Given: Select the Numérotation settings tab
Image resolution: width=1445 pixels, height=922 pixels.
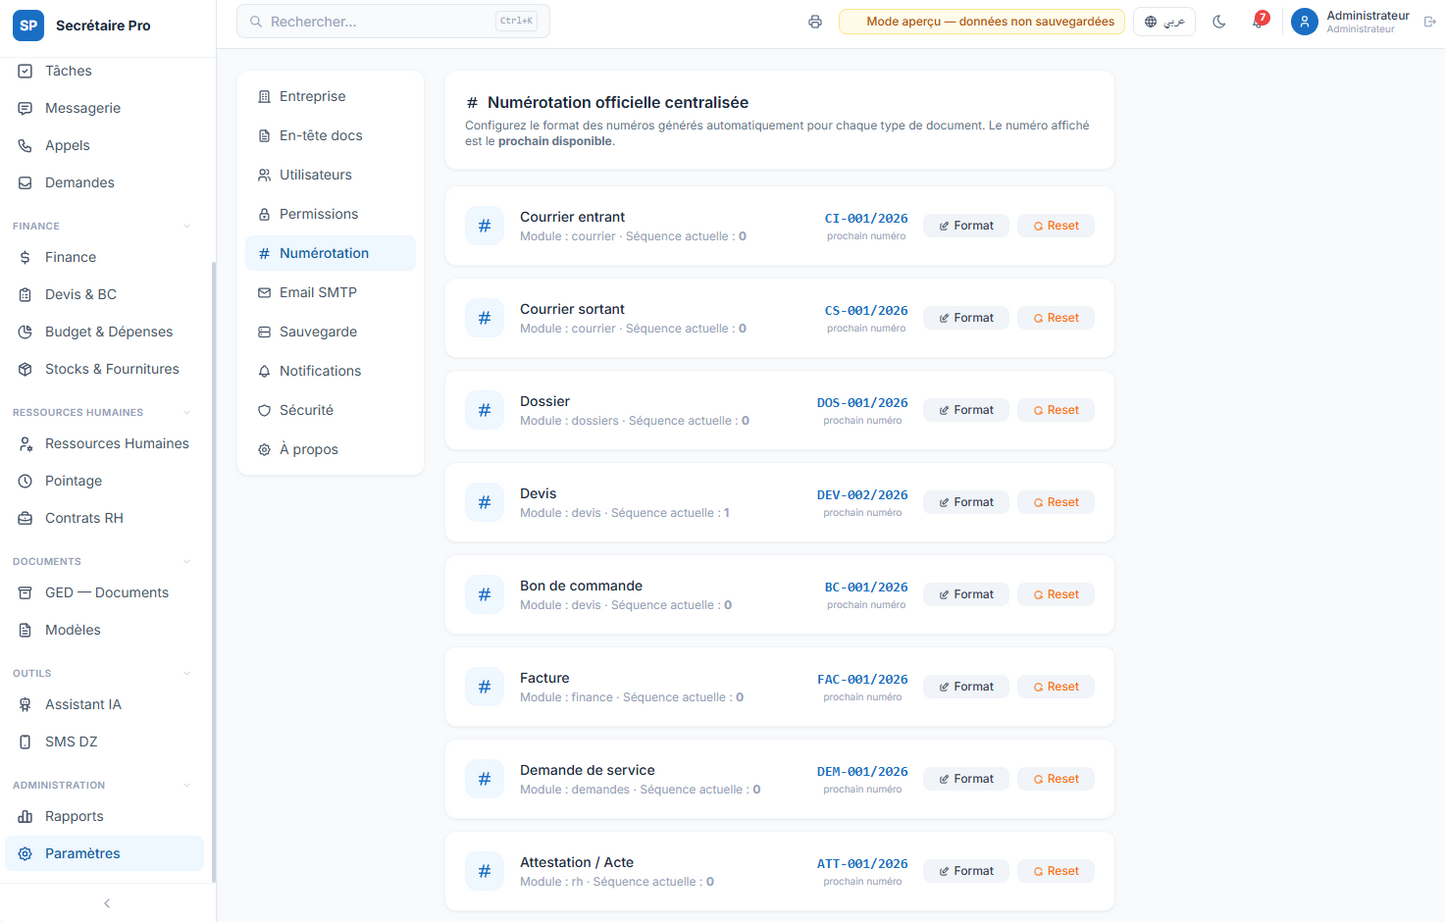Looking at the screenshot, I should 330,253.
